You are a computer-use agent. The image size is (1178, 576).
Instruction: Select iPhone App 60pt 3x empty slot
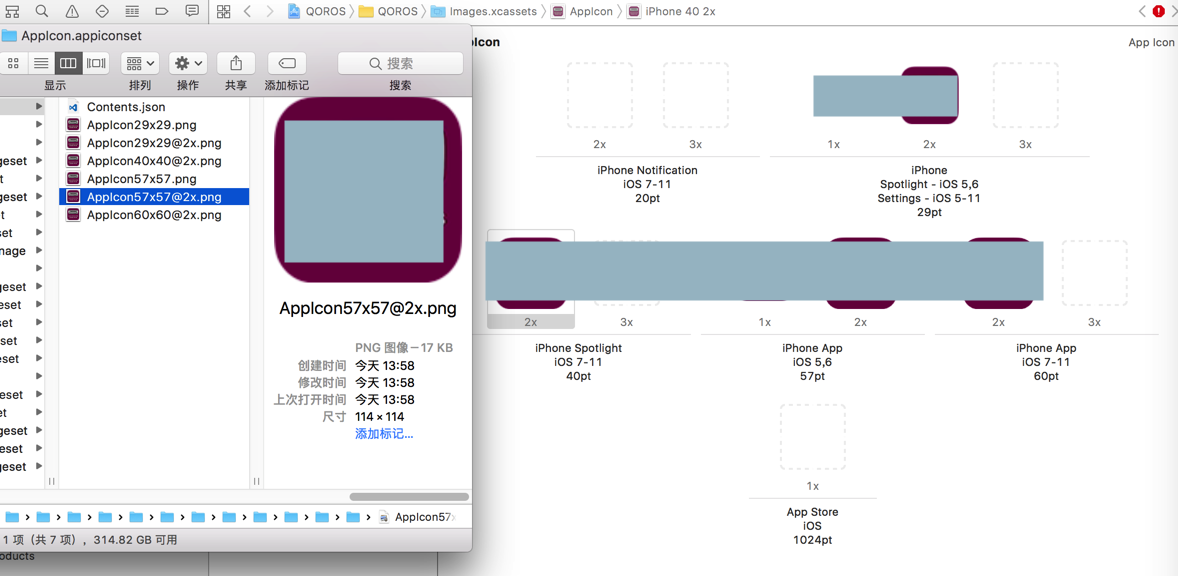pyautogui.click(x=1095, y=273)
